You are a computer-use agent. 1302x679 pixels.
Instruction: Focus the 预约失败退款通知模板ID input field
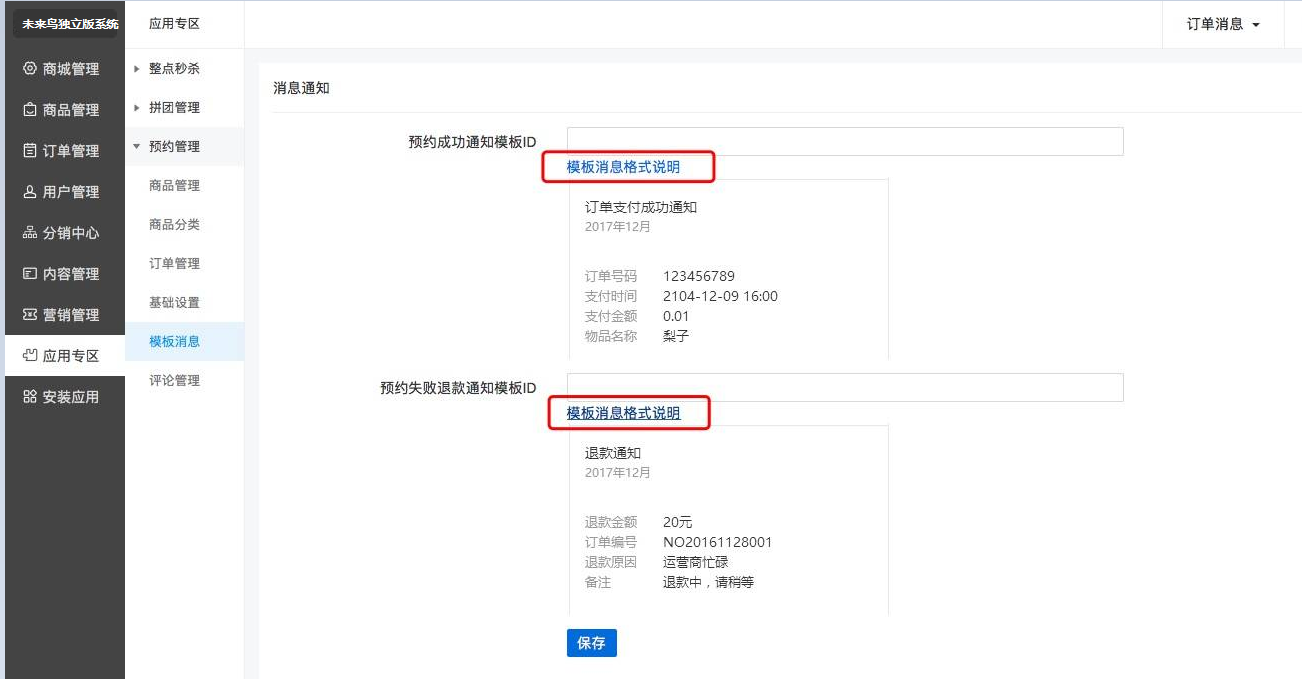coord(845,388)
